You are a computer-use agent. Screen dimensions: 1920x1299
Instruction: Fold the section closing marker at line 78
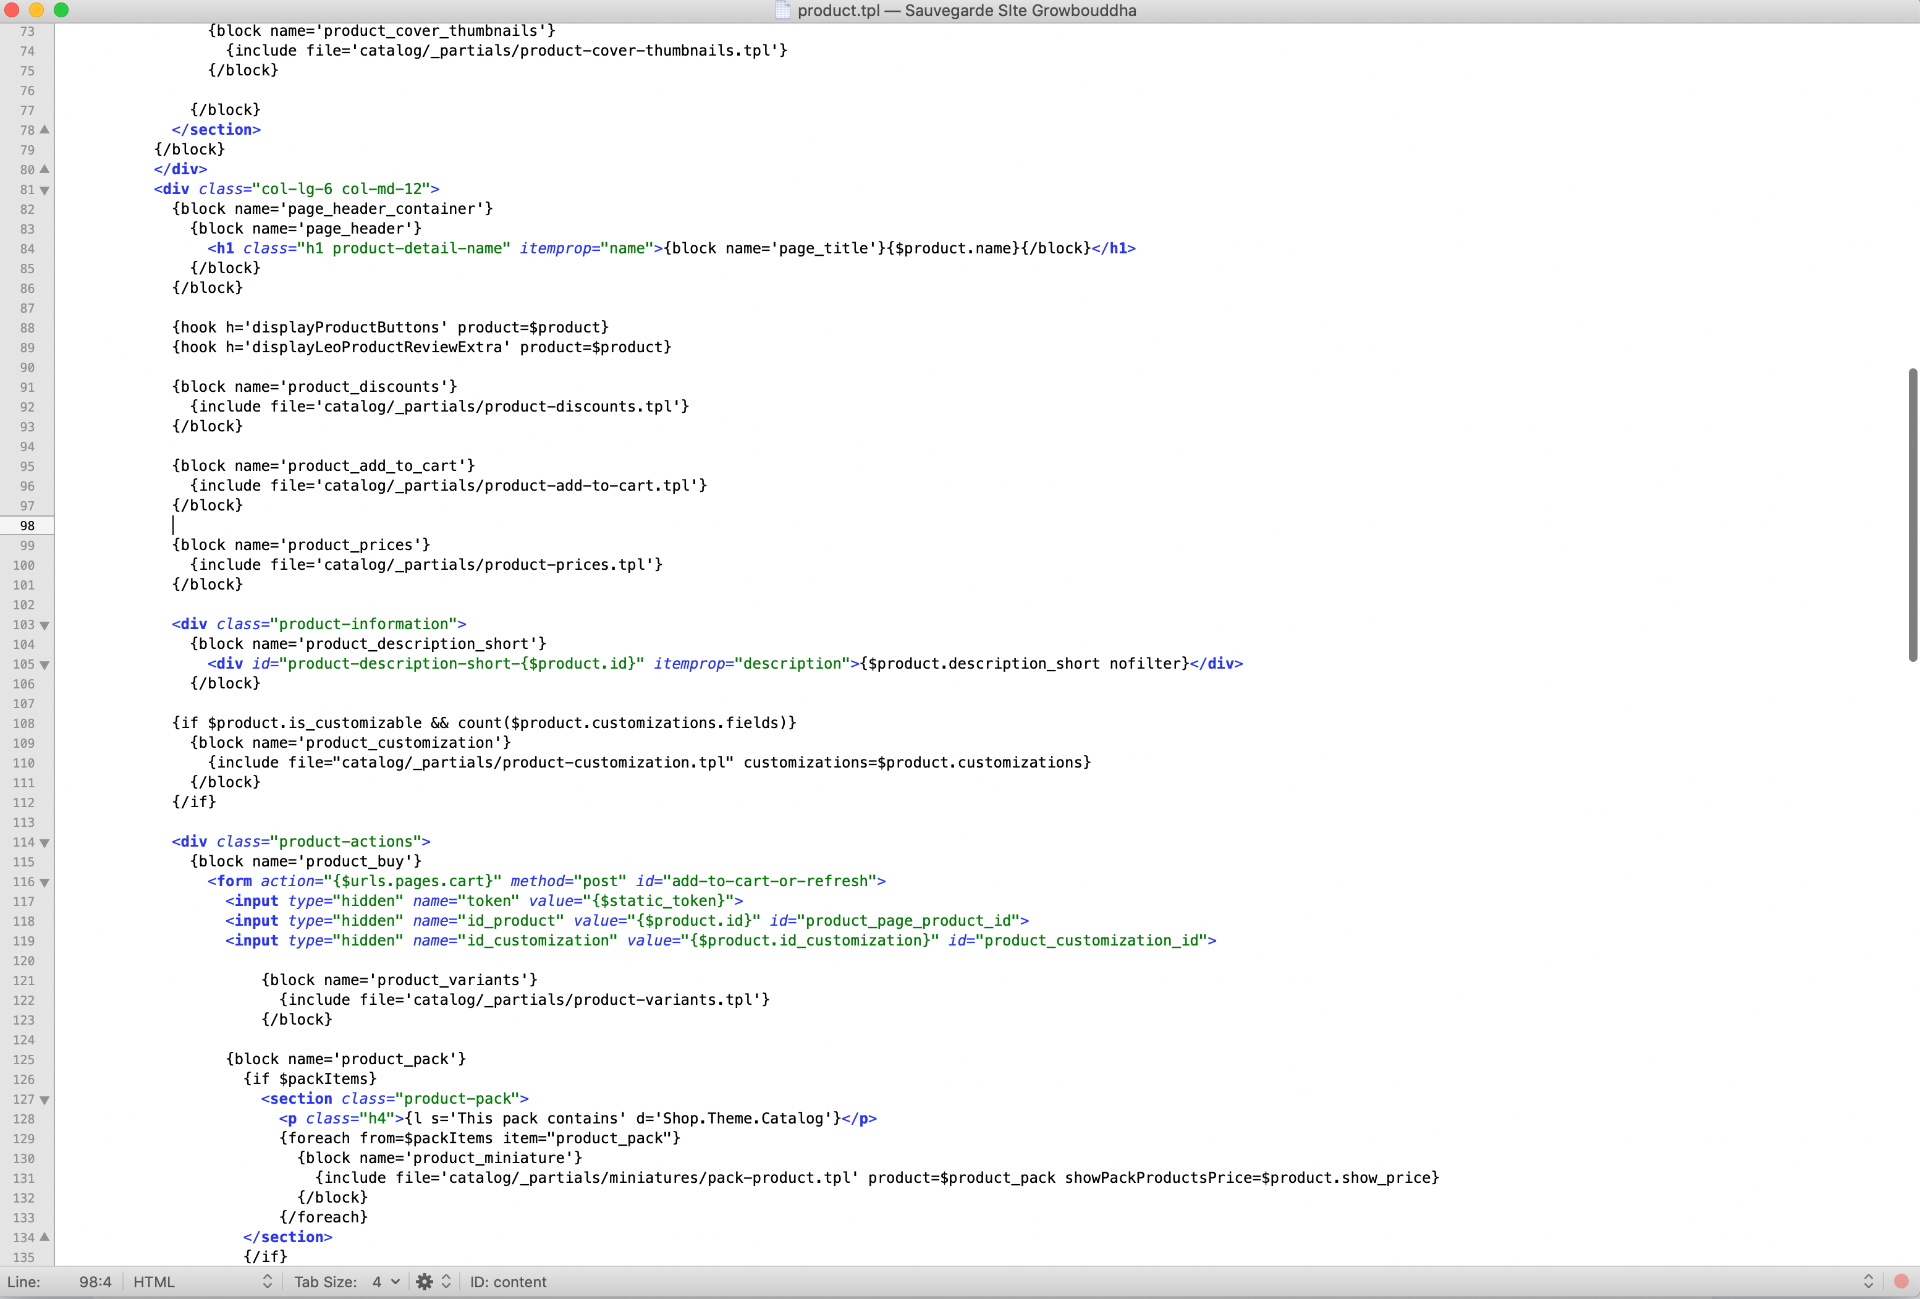point(44,130)
